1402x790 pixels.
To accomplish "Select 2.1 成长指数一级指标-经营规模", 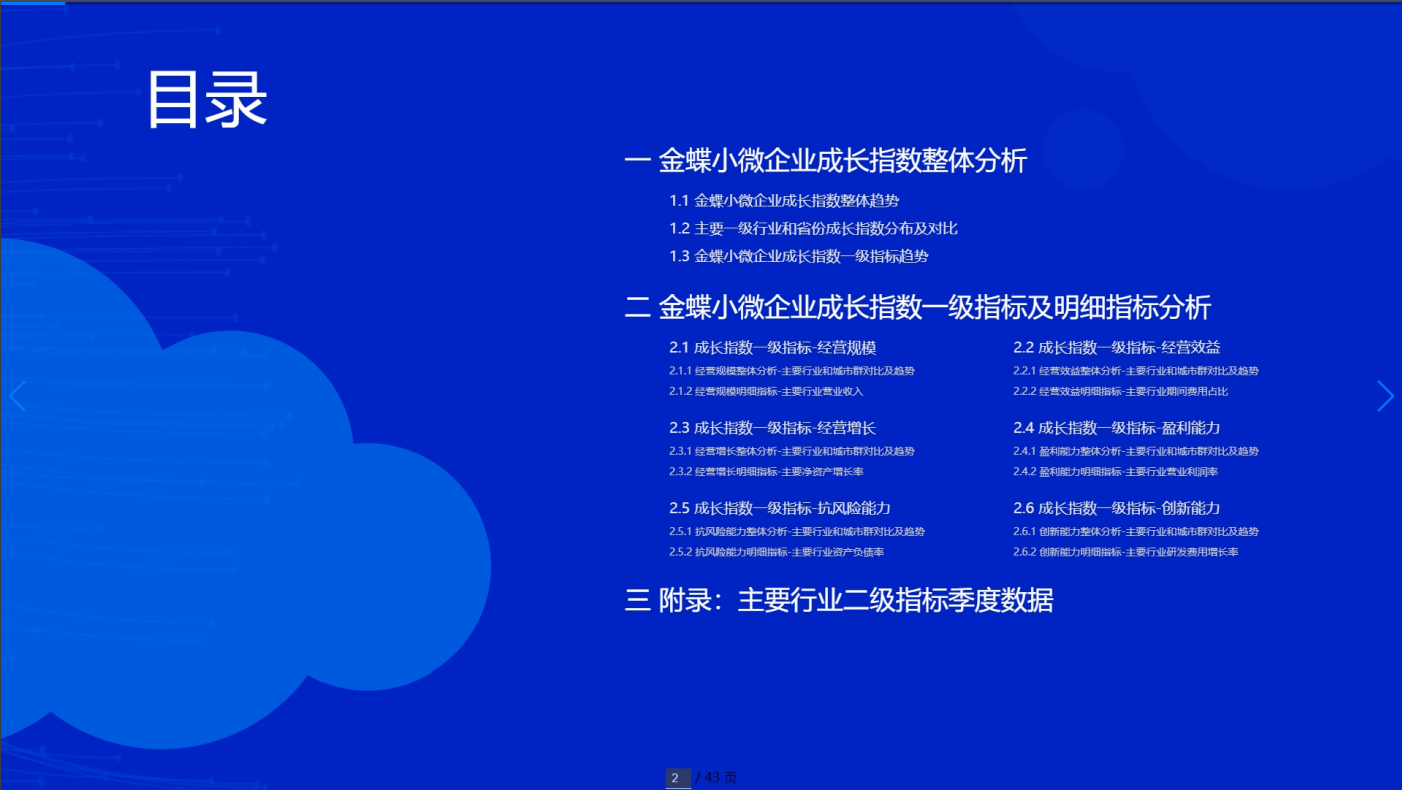I will coord(773,348).
